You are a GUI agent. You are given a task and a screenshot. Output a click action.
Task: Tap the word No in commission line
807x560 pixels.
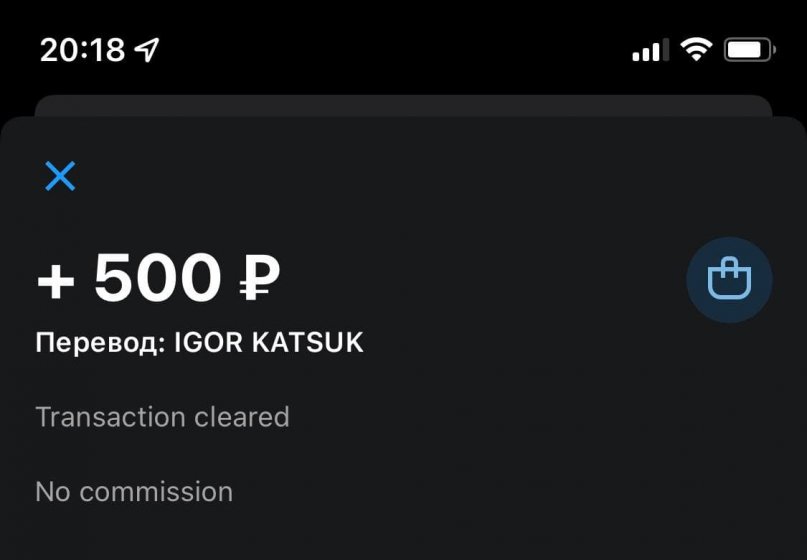[53, 492]
